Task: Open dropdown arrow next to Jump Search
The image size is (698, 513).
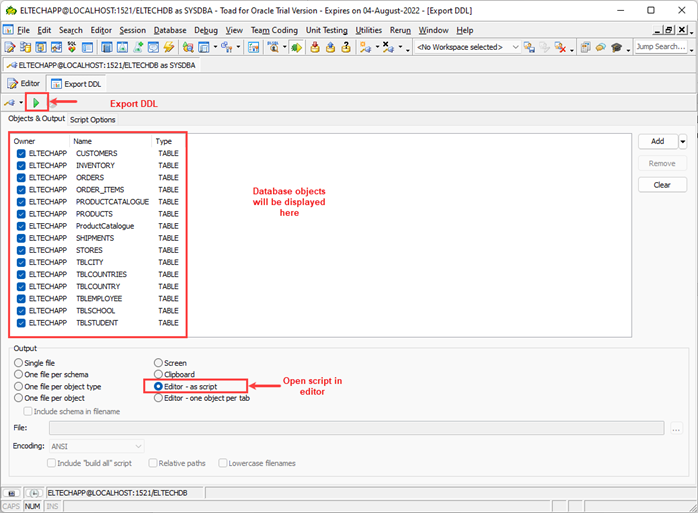Action: [x=691, y=49]
